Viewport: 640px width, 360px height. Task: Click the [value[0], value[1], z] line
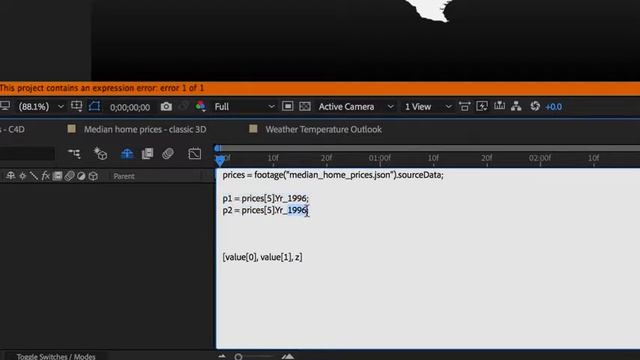[x=262, y=257]
